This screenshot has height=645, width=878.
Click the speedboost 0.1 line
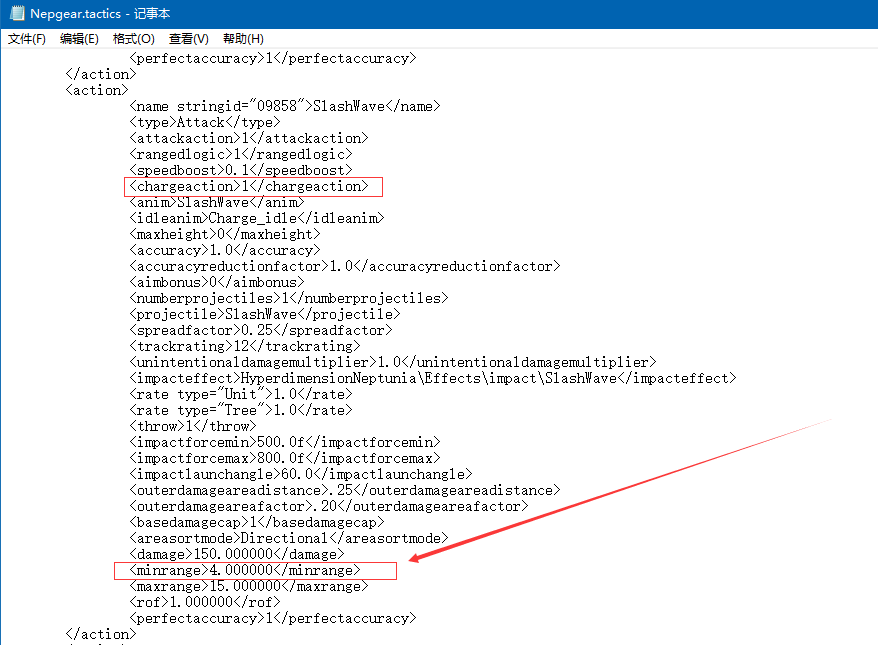pyautogui.click(x=241, y=170)
